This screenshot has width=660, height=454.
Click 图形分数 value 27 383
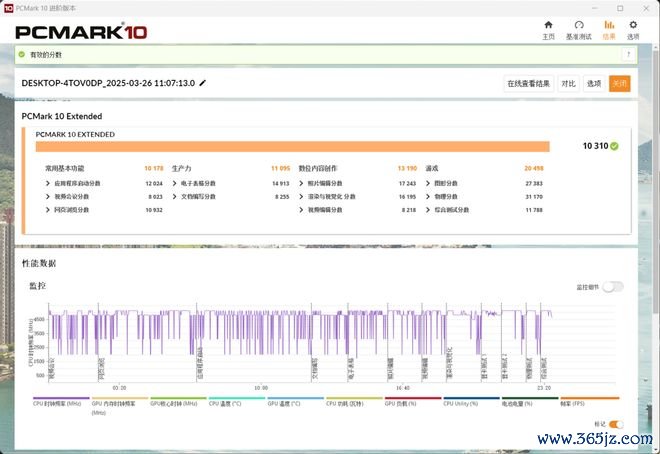534,183
